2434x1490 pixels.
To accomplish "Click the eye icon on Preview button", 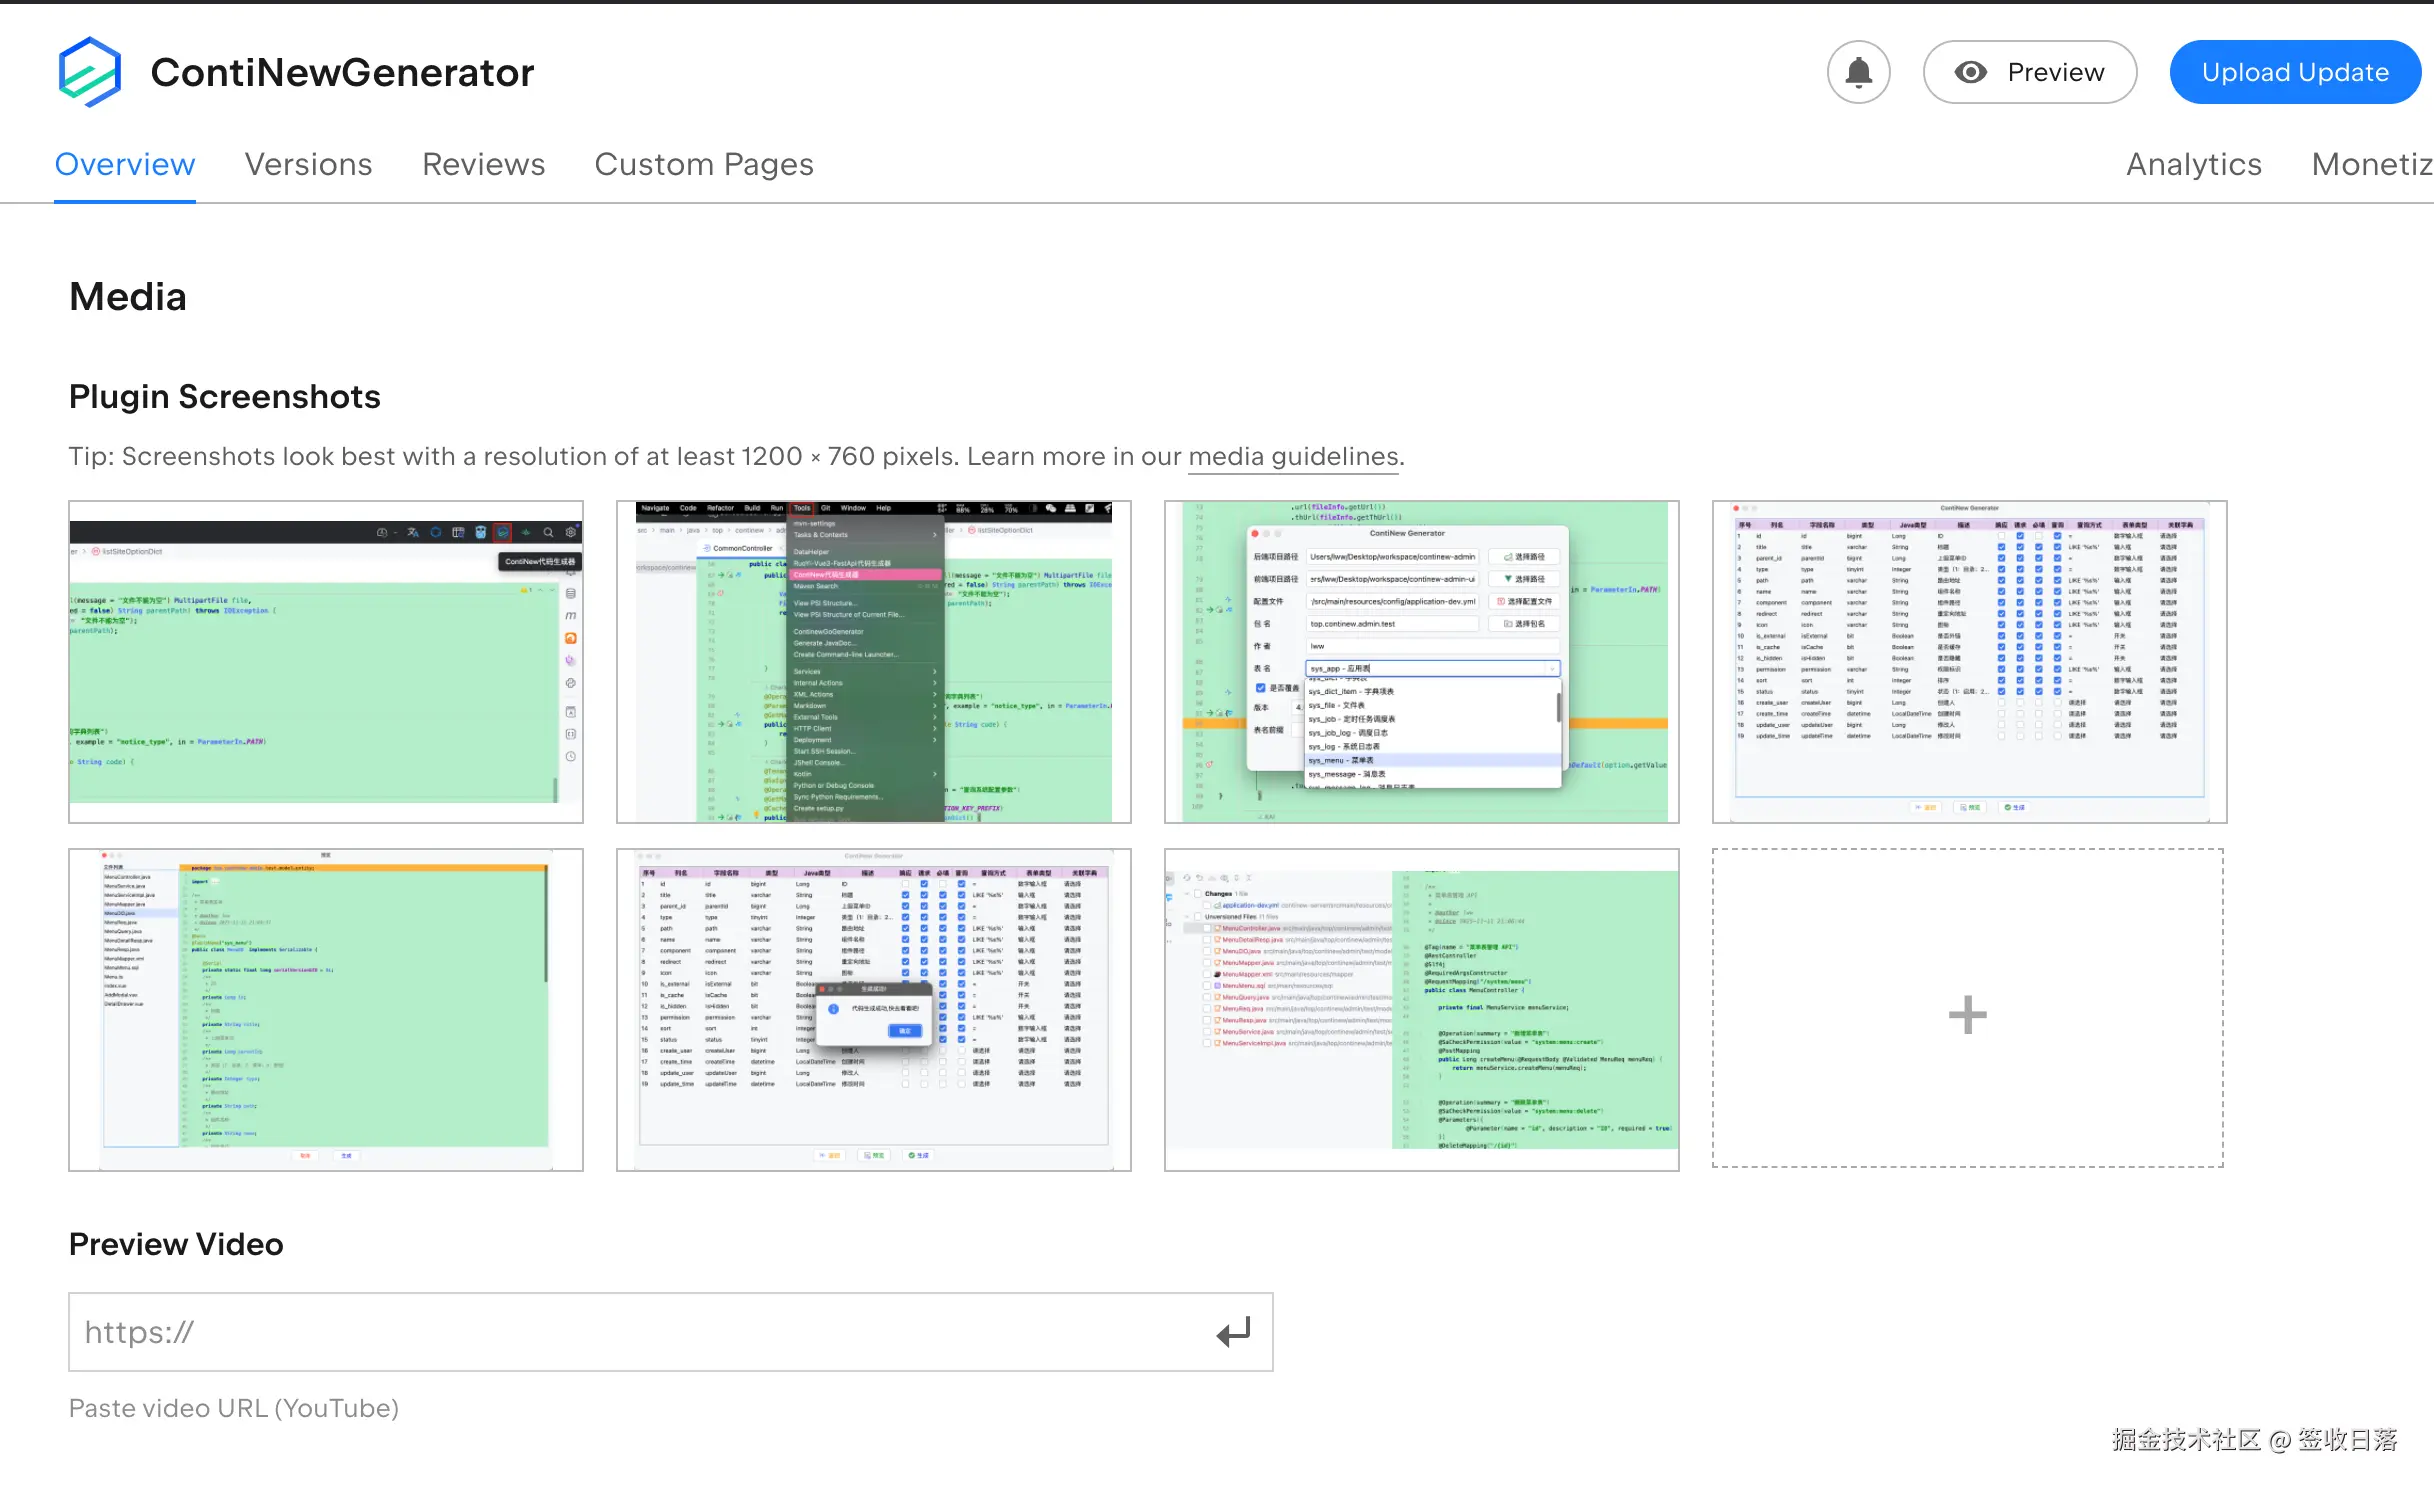I will (1970, 72).
